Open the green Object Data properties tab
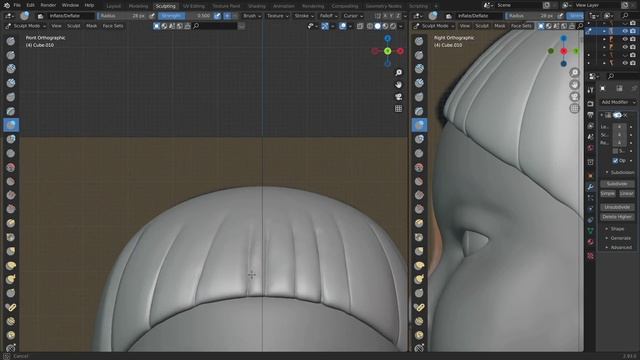This screenshot has width=640, height=360. pyautogui.click(x=590, y=231)
